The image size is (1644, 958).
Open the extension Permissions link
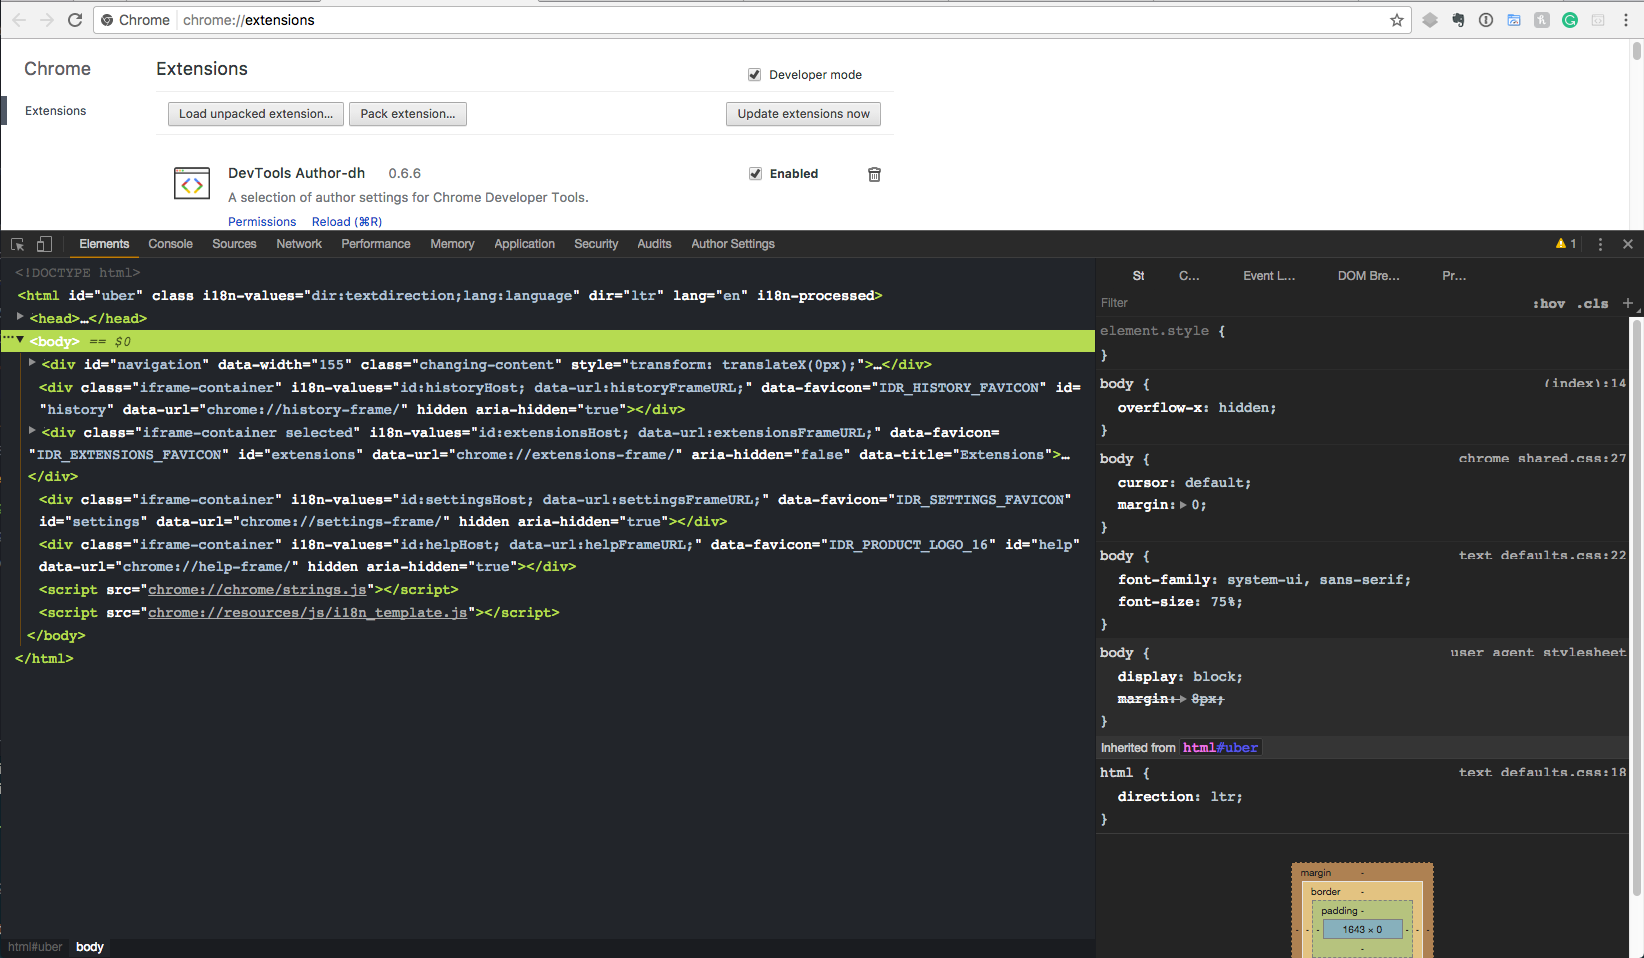coord(262,222)
